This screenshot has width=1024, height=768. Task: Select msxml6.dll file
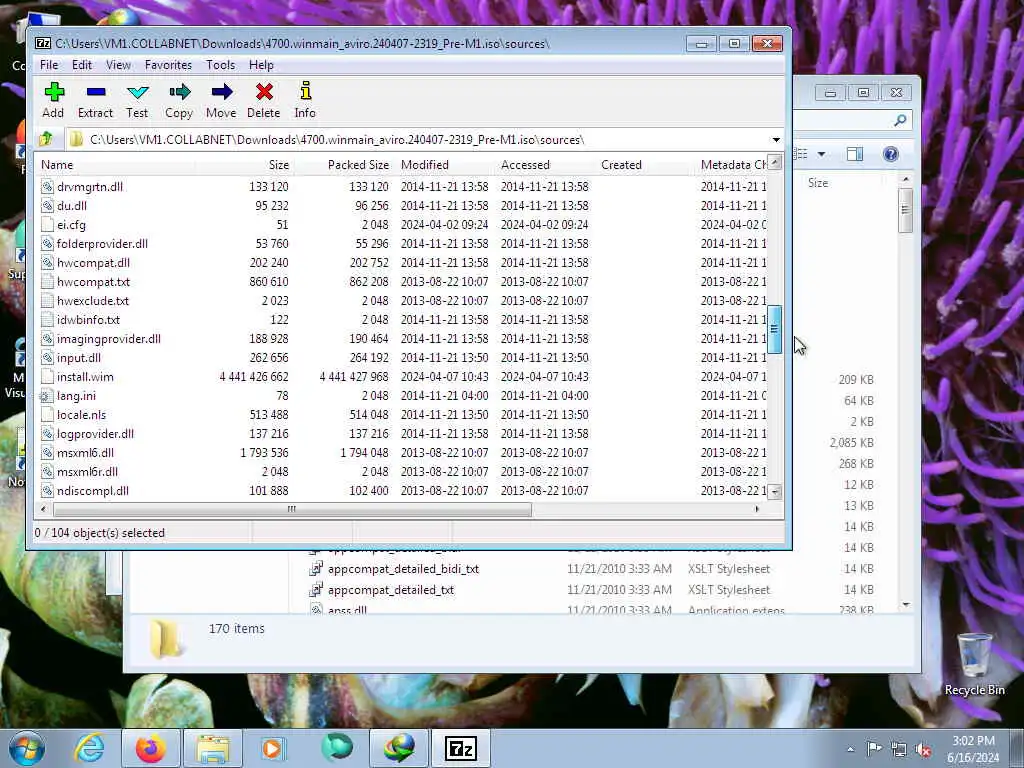85,453
